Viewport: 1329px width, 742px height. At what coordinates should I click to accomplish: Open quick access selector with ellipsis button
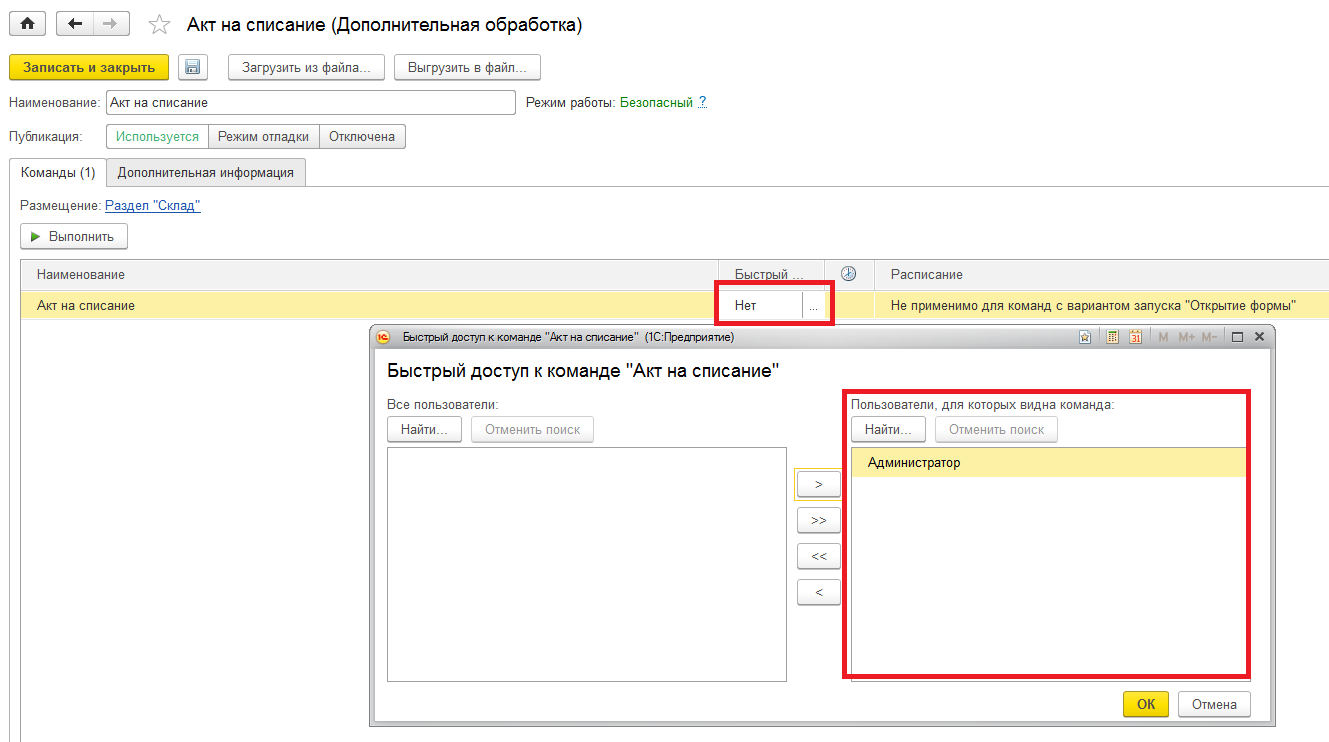pyautogui.click(x=813, y=306)
